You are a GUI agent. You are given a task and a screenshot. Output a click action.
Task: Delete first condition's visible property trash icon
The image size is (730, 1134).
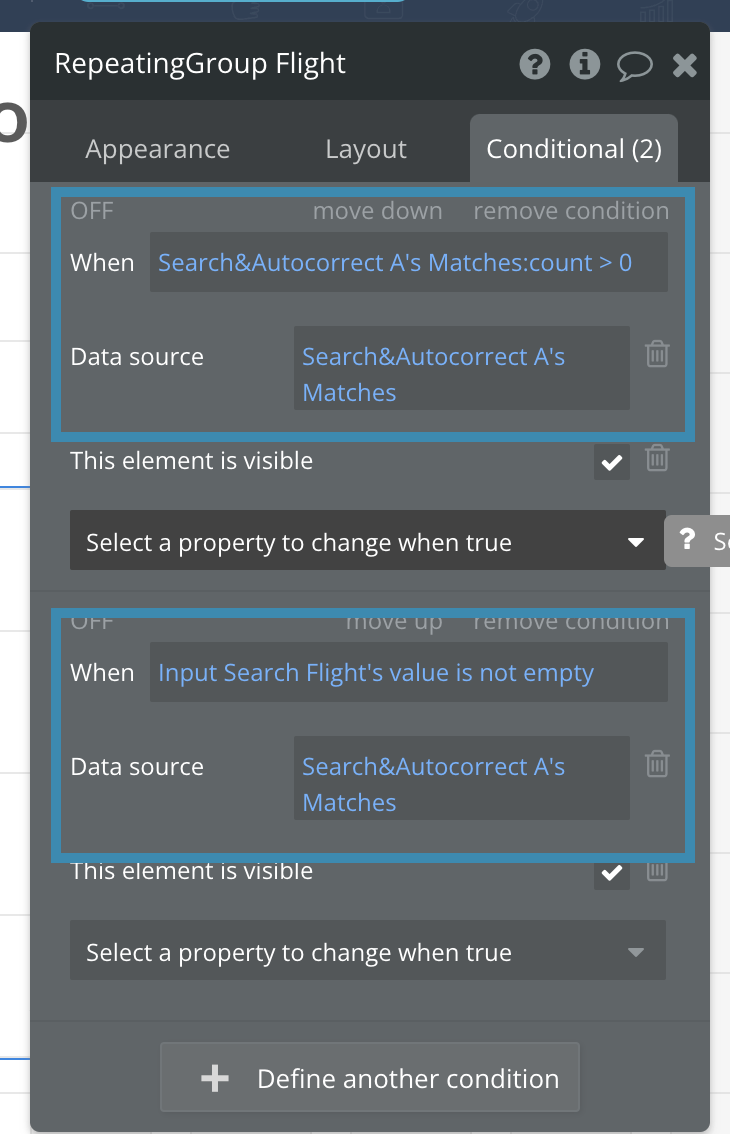coord(657,459)
